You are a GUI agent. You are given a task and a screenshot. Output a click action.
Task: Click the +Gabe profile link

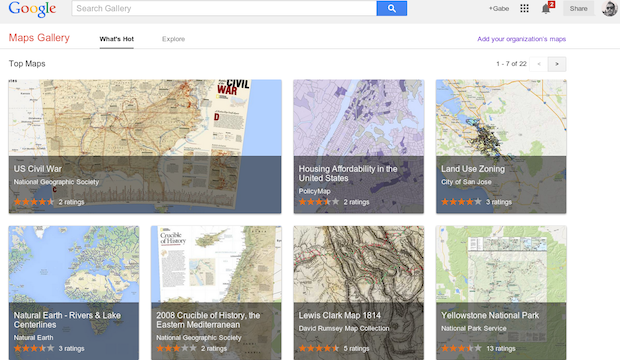coord(499,9)
